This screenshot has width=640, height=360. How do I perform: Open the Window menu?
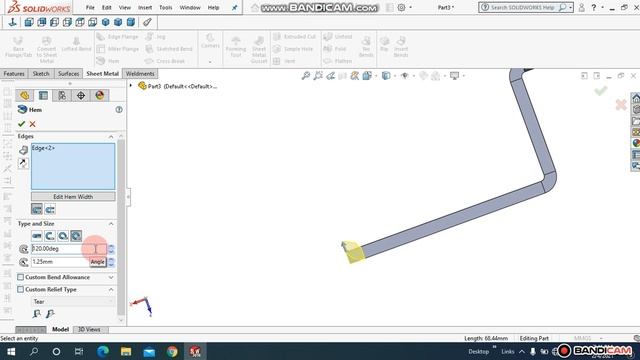(x=190, y=7)
